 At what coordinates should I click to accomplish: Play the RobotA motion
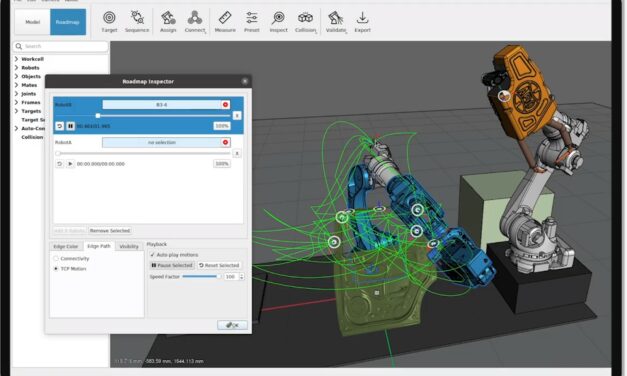click(70, 164)
